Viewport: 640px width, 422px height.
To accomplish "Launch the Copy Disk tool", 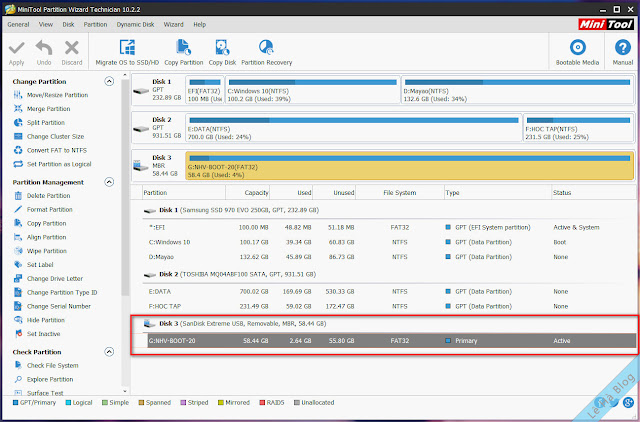I will [x=222, y=52].
